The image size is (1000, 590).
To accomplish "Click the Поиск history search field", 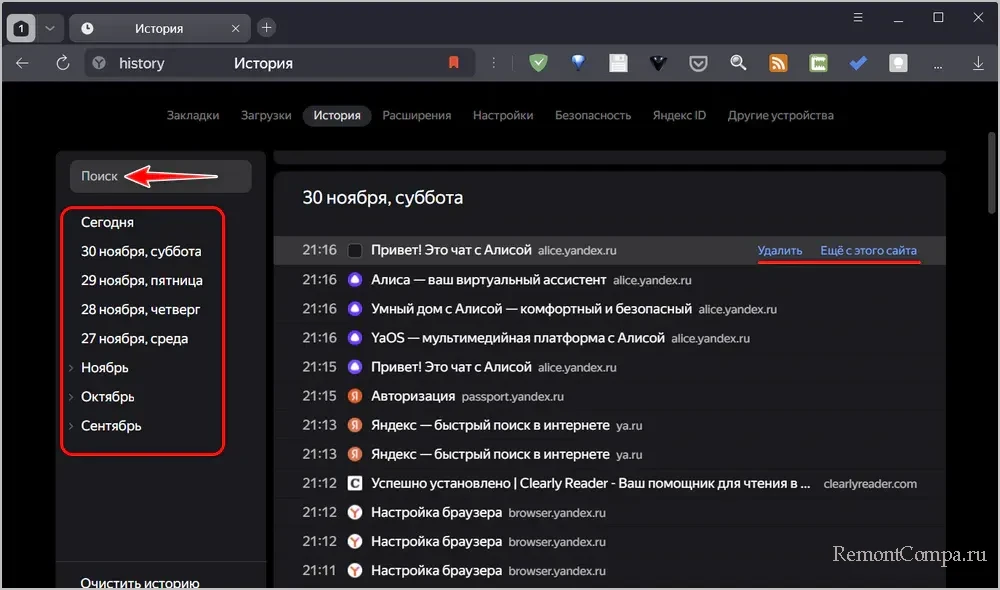I will [161, 176].
